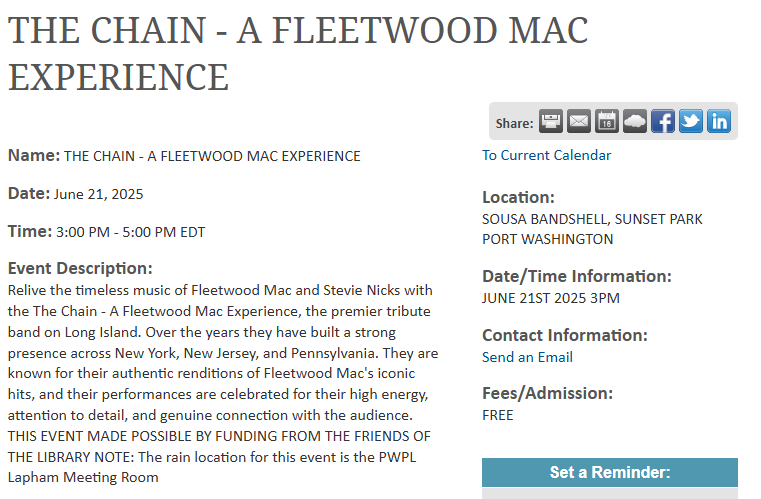Click the Set a Reminder header bar

[610, 472]
